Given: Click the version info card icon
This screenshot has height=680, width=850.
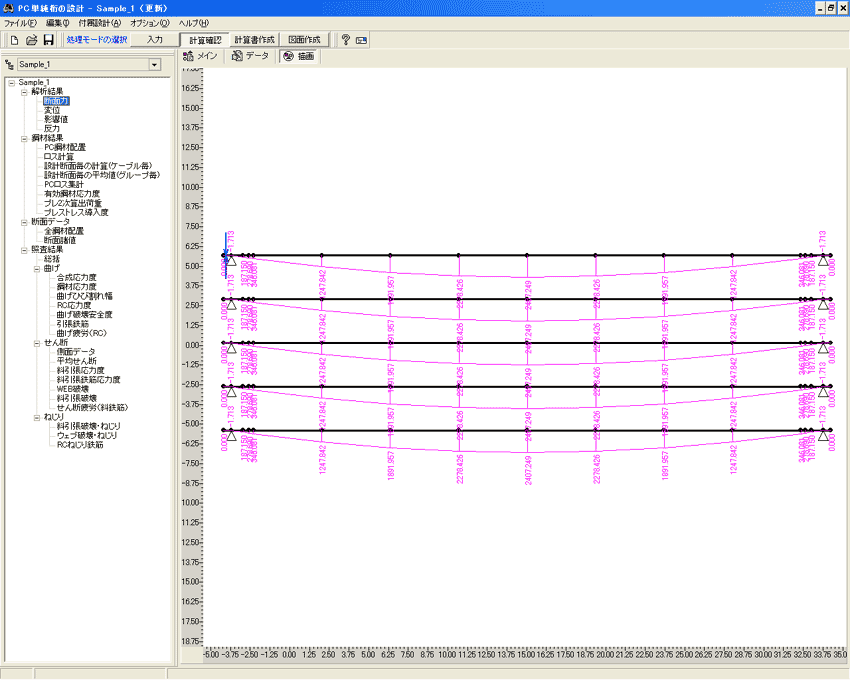Looking at the screenshot, I should point(361,40).
